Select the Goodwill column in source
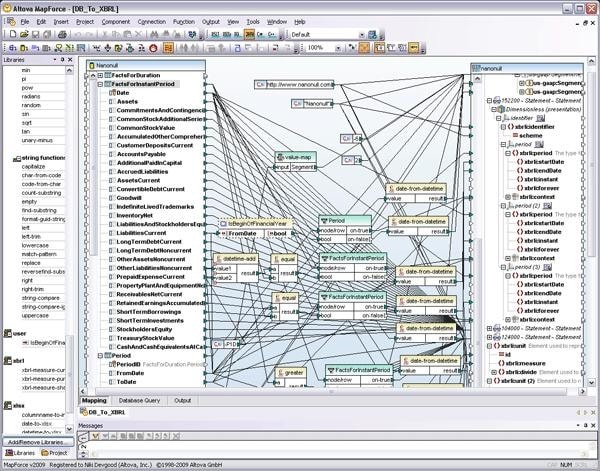The width and height of the screenshot is (600, 471). 129,198
